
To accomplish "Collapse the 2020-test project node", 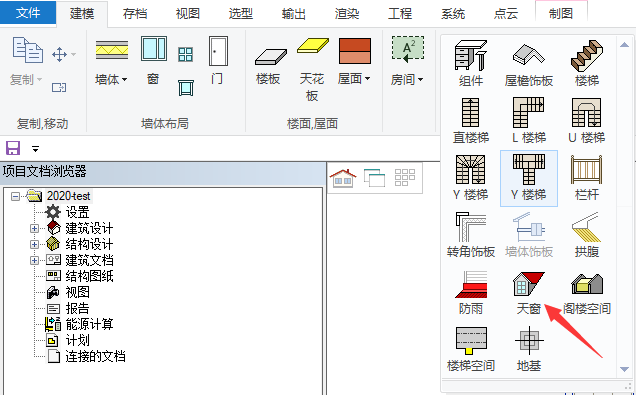I will click(15, 197).
